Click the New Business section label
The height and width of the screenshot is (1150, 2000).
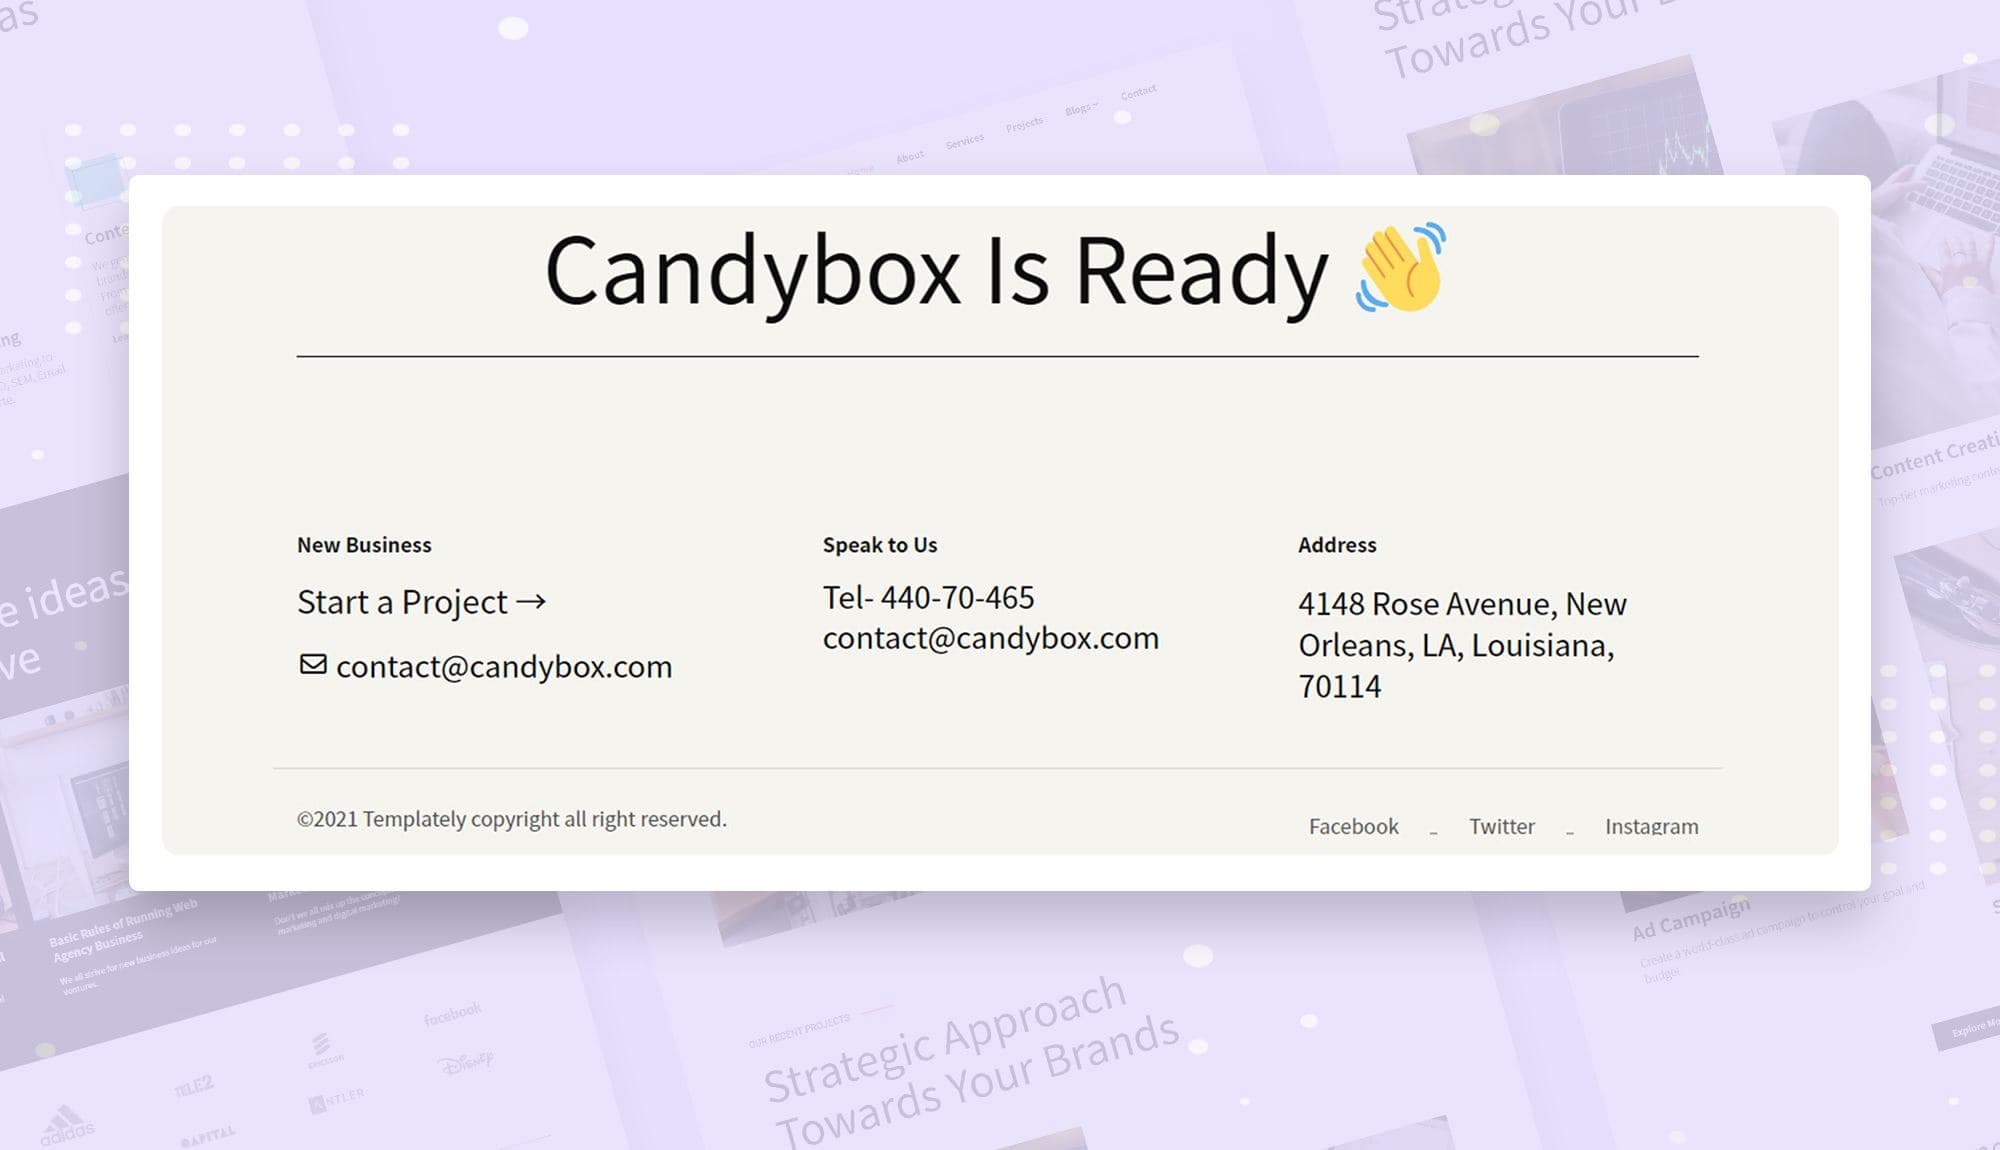(363, 545)
